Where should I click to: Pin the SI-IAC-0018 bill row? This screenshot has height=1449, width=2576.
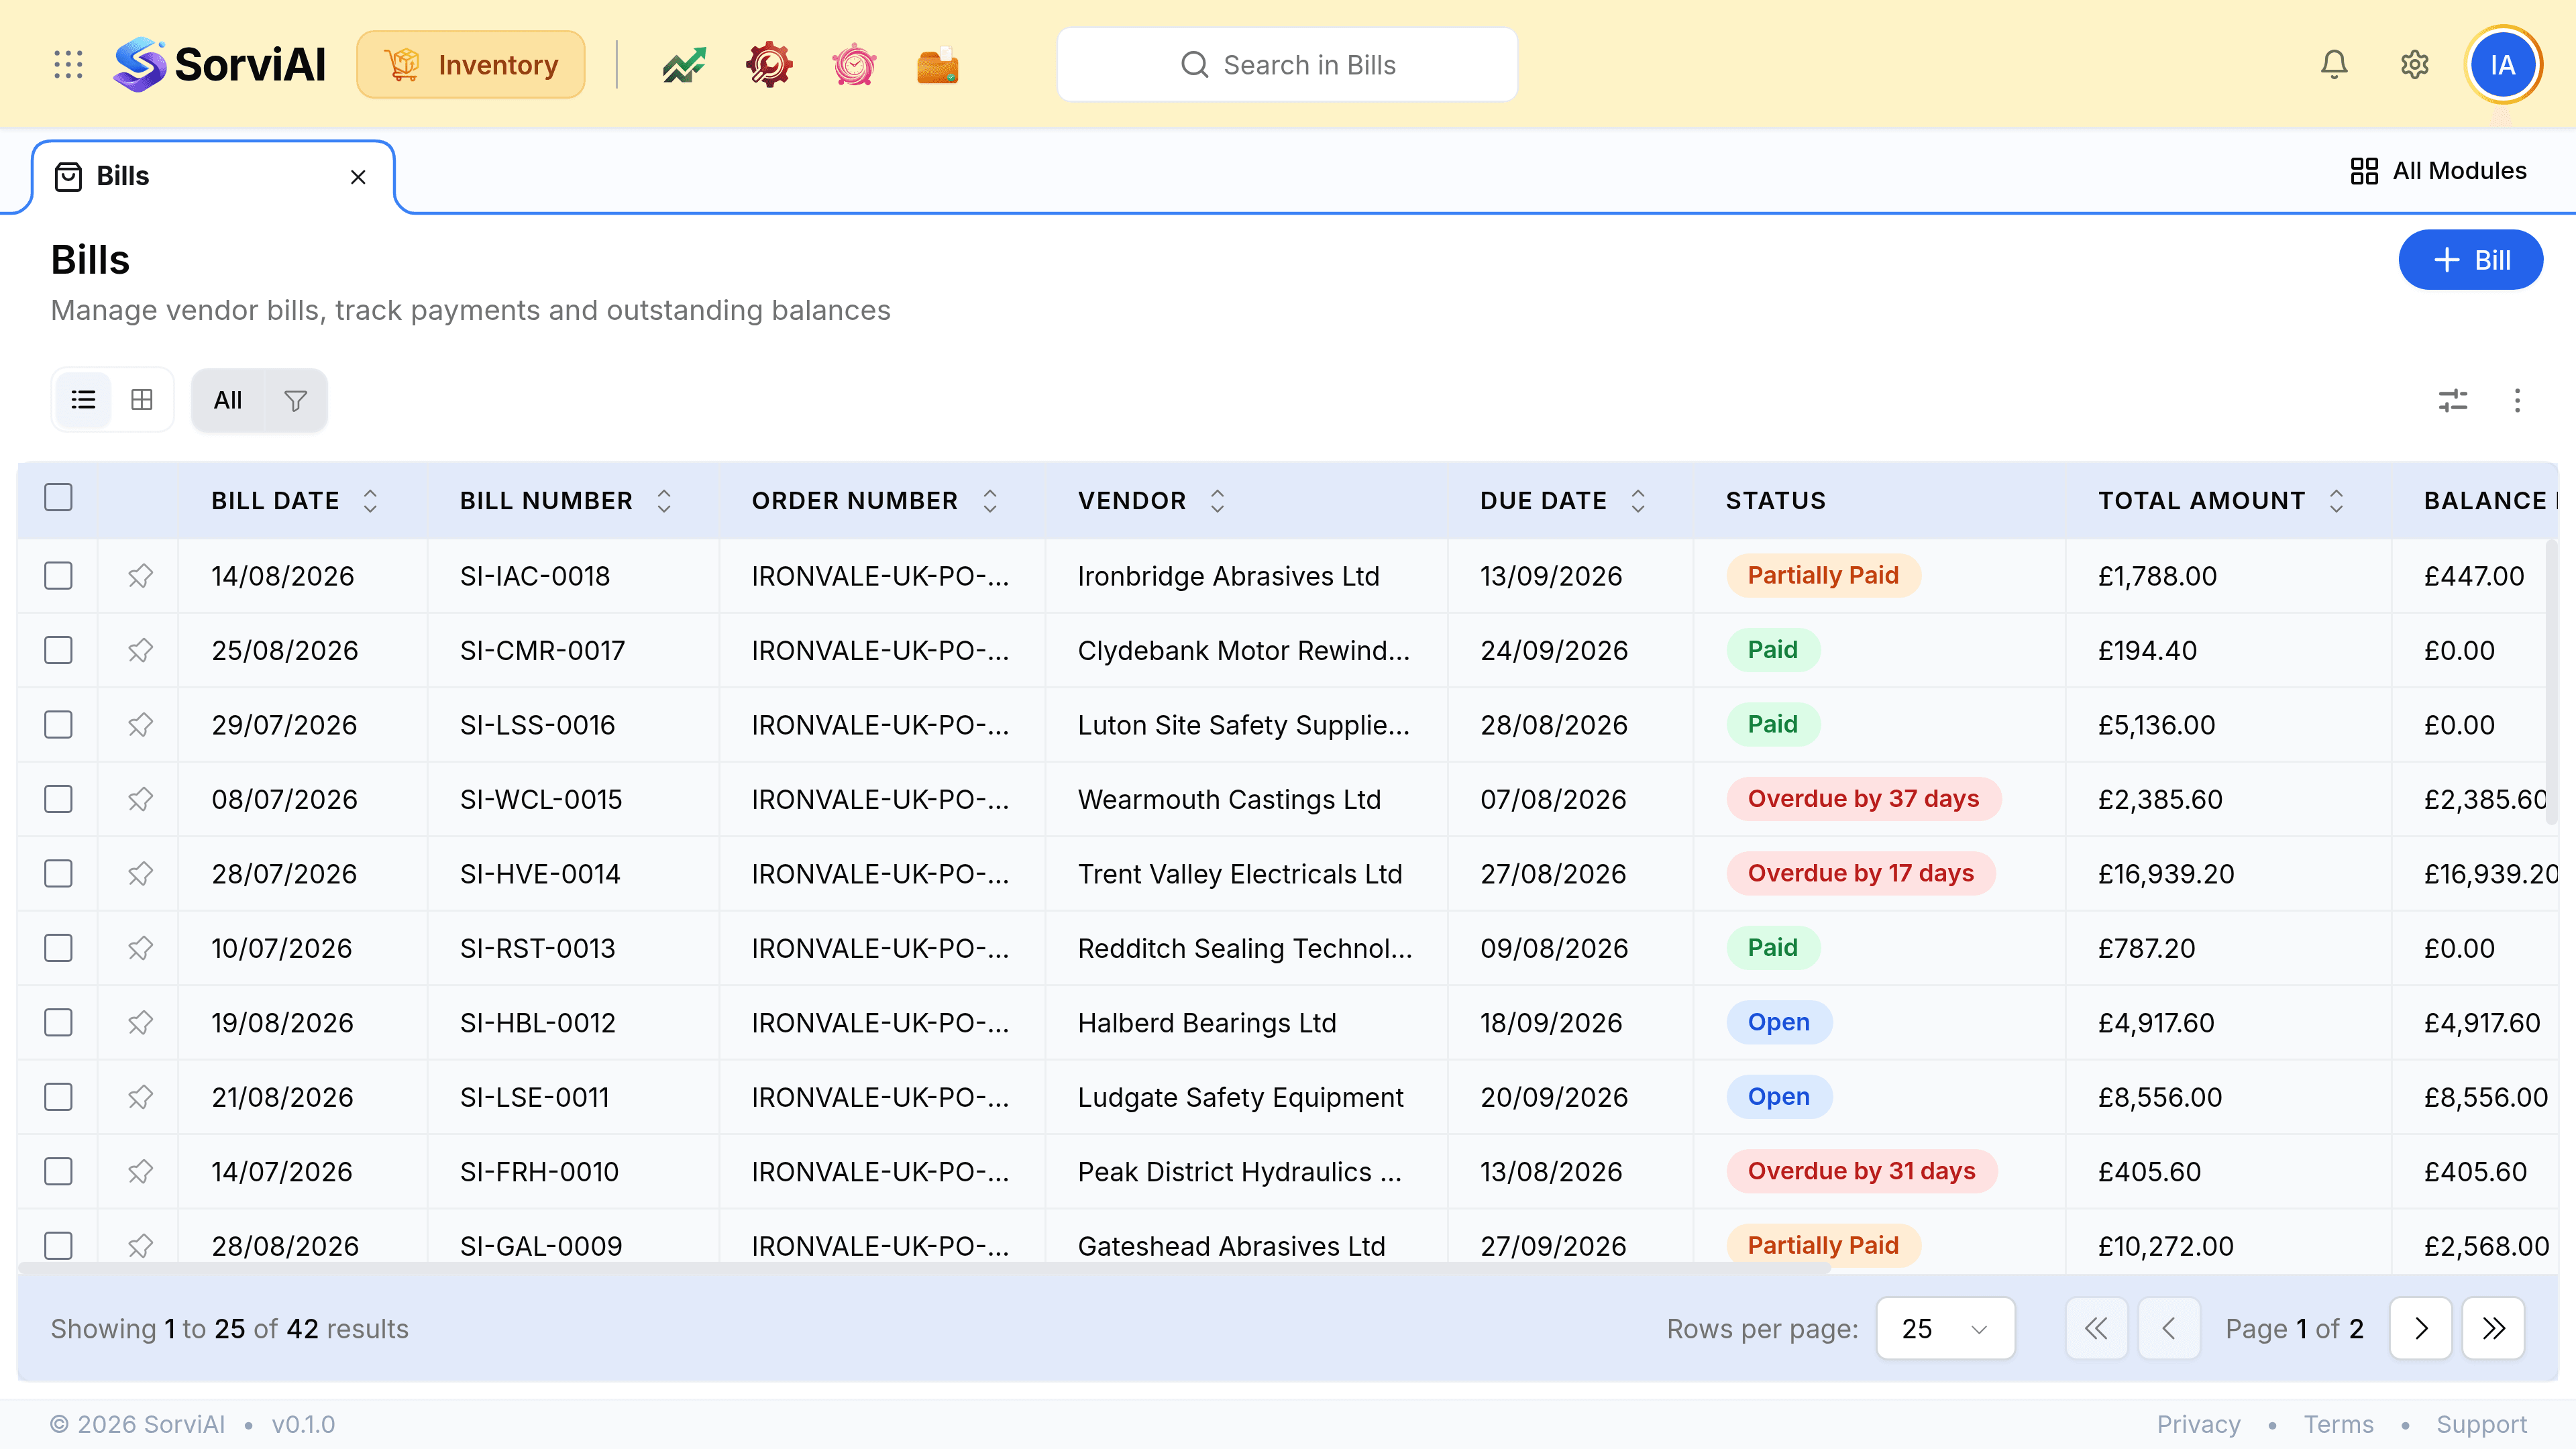[x=140, y=576]
